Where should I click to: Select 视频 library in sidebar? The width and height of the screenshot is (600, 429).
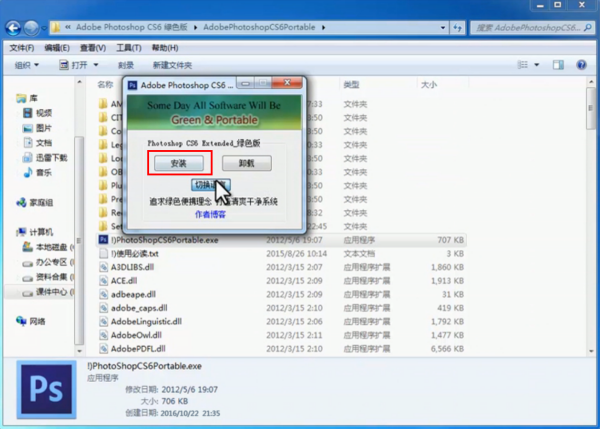click(38, 113)
